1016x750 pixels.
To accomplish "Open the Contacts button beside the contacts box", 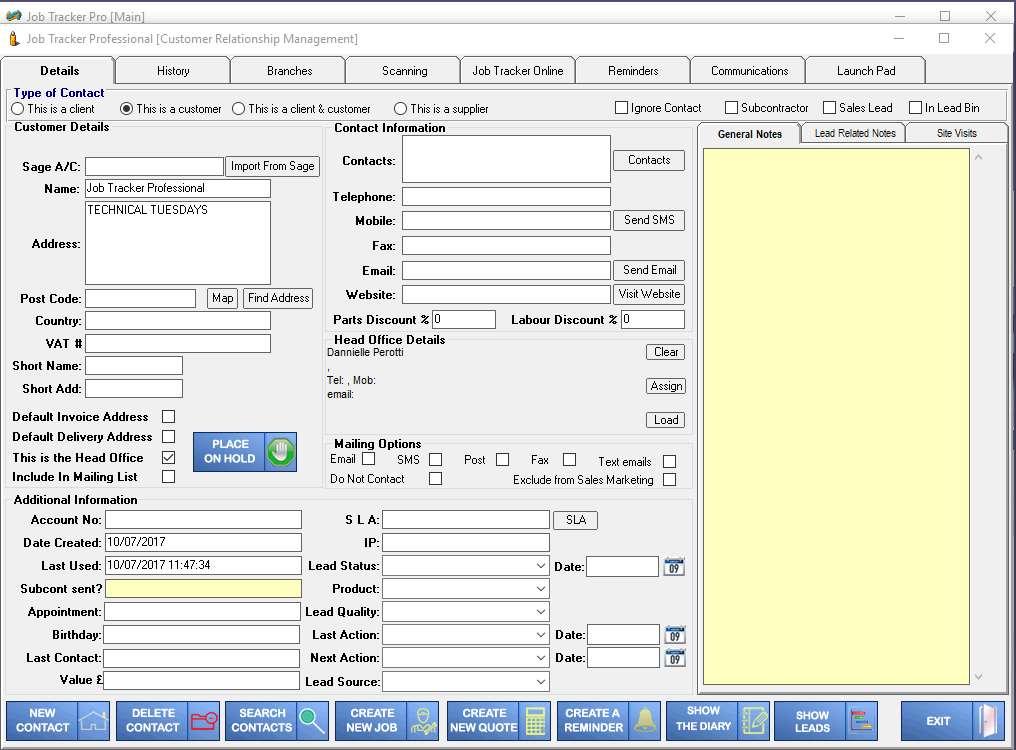I will (649, 160).
